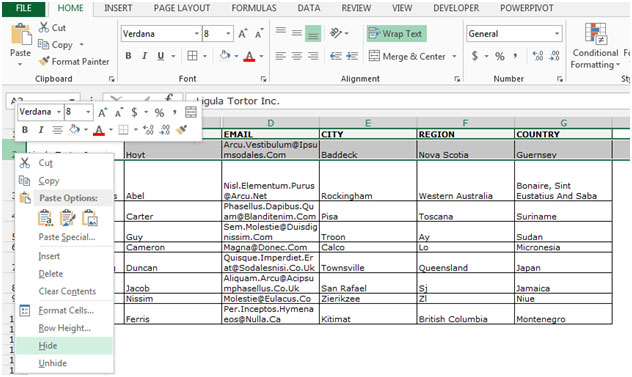Click the Borders icon in ribbon
Viewport: 632px width, 377px height.
click(192, 56)
